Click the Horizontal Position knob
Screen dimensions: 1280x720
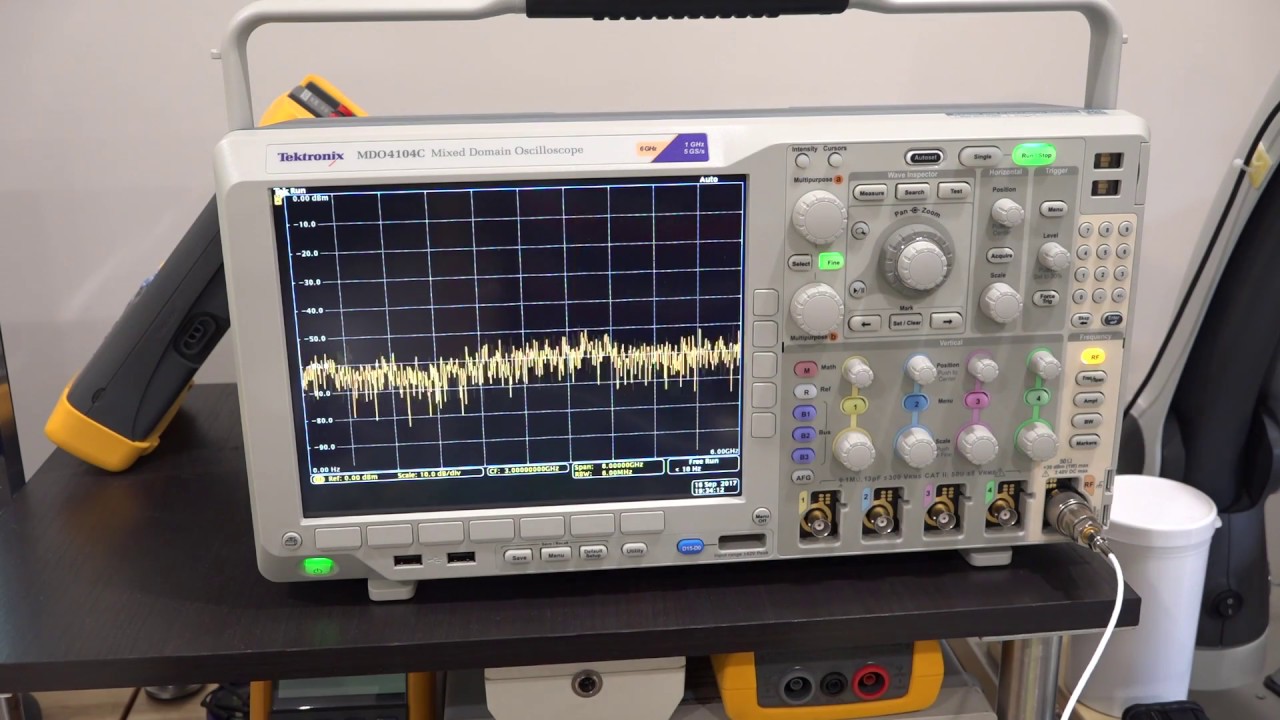[1007, 212]
